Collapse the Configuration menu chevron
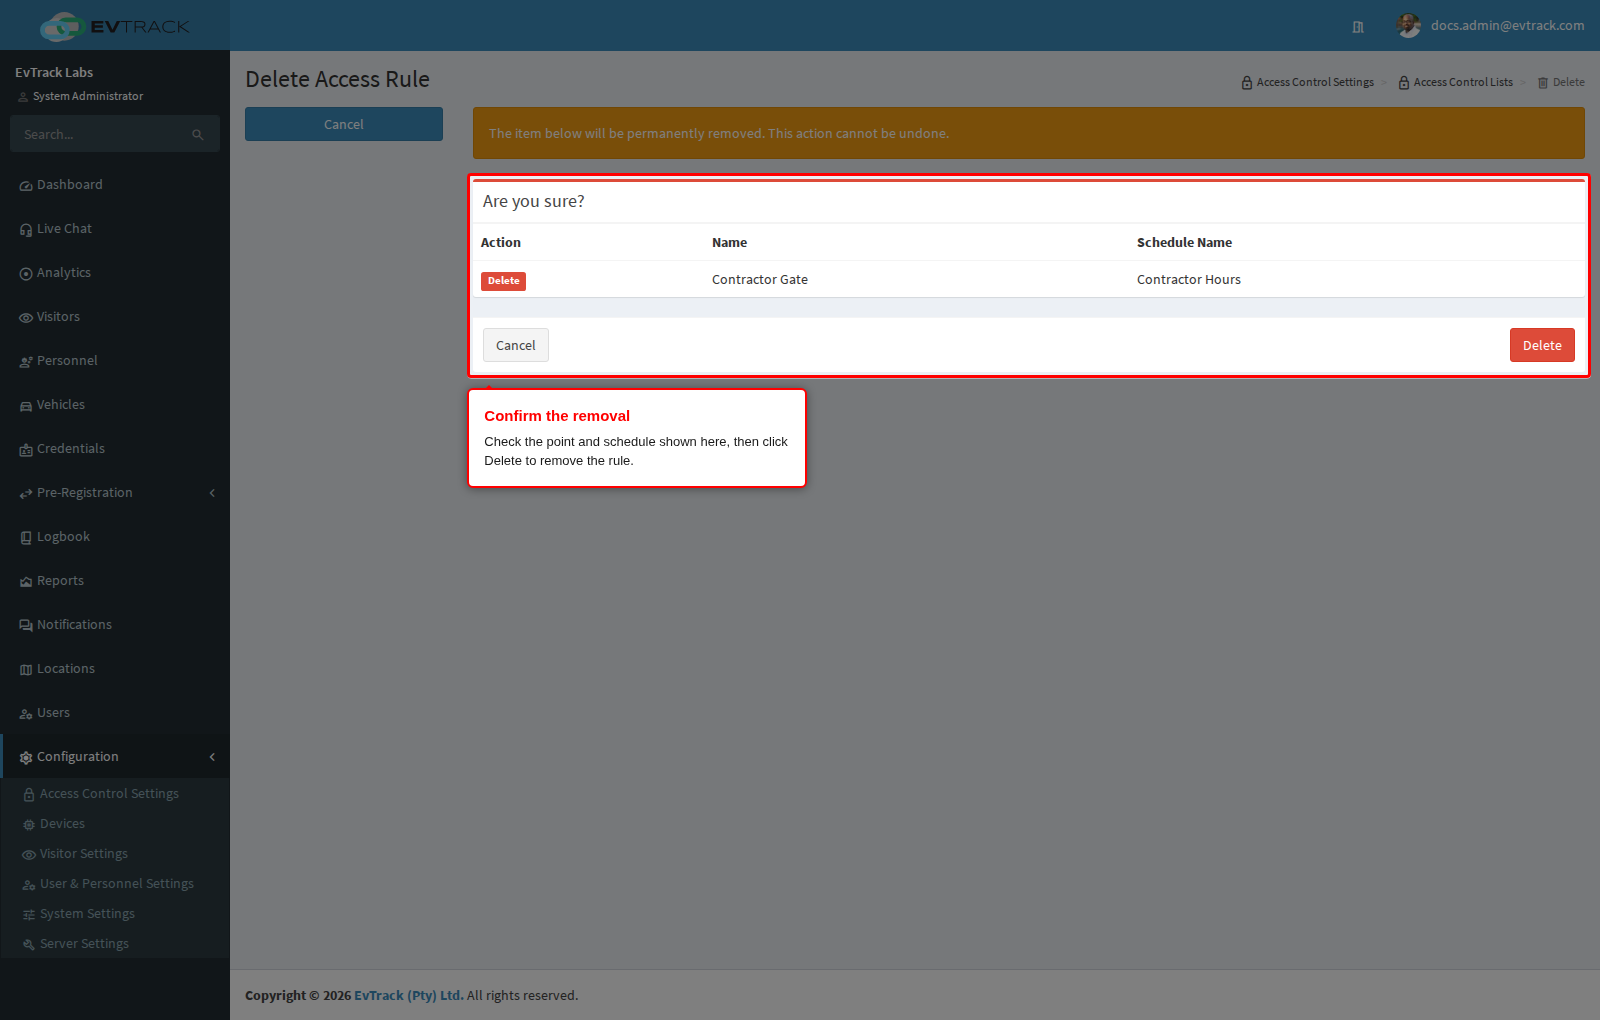This screenshot has width=1600, height=1020. click(212, 757)
